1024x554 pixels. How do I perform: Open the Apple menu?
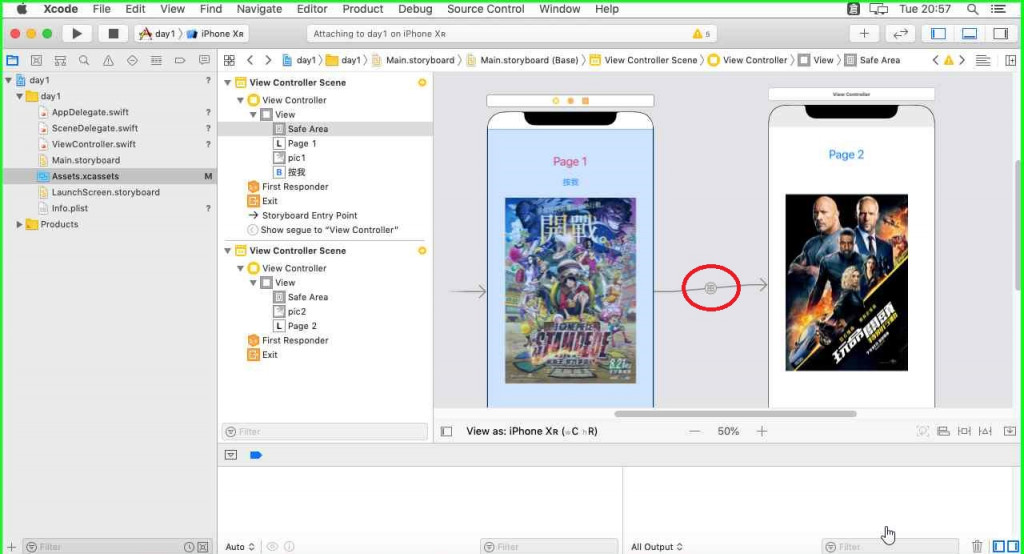click(22, 9)
